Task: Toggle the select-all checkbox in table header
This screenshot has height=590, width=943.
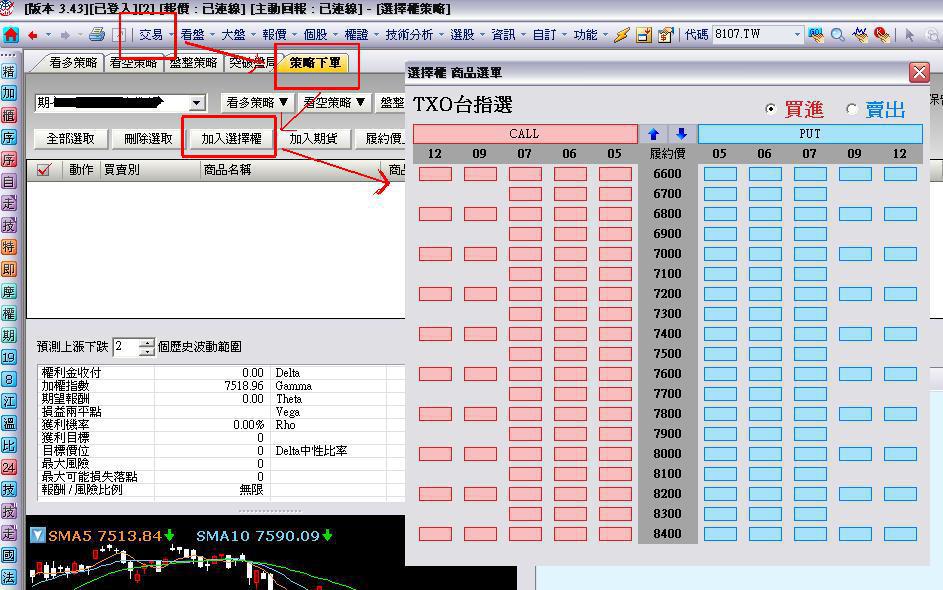Action: click(x=43, y=170)
